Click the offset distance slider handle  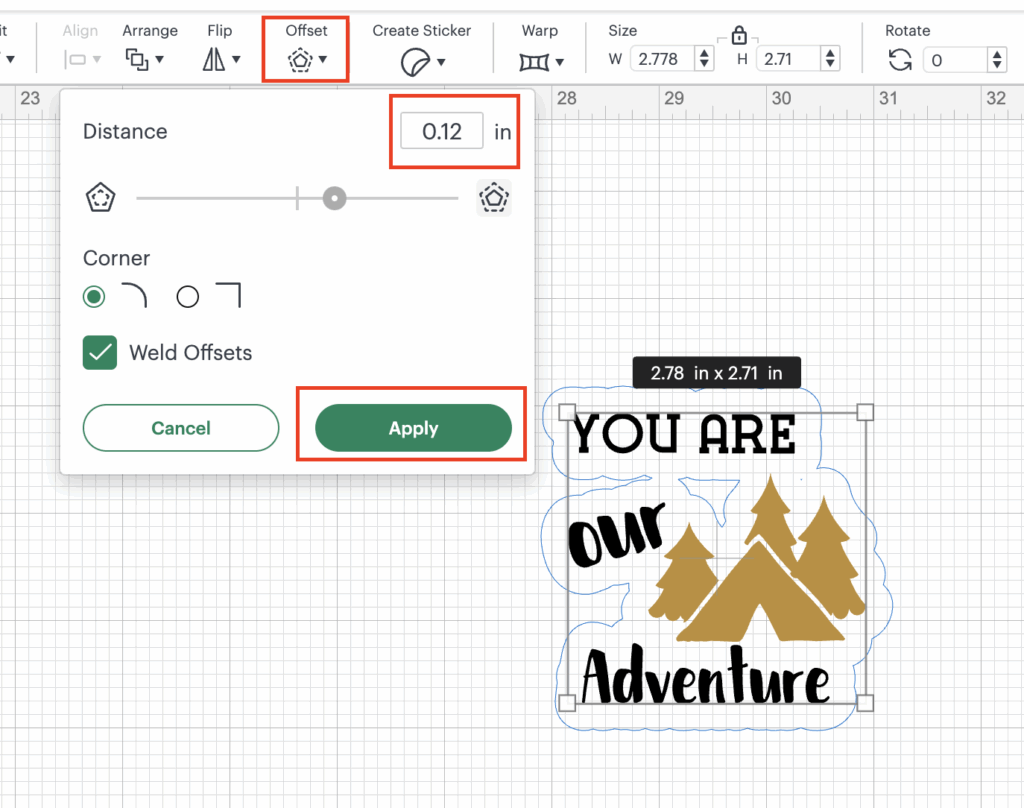pyautogui.click(x=334, y=198)
